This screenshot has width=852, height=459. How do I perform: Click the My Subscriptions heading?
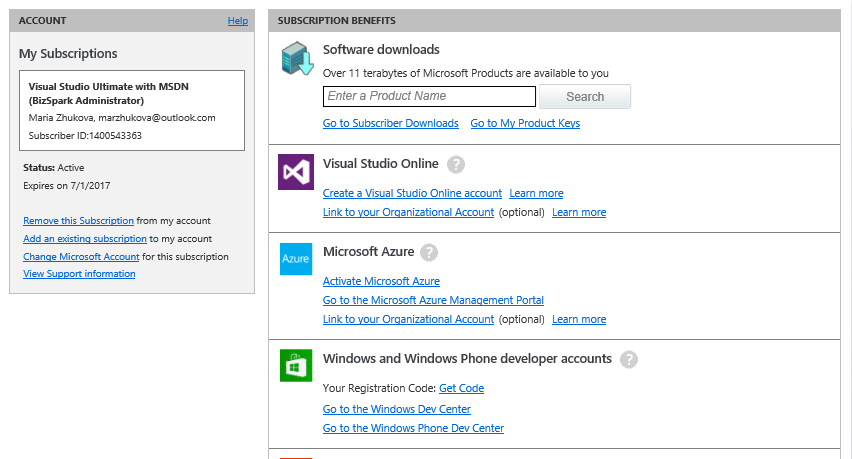tap(68, 54)
